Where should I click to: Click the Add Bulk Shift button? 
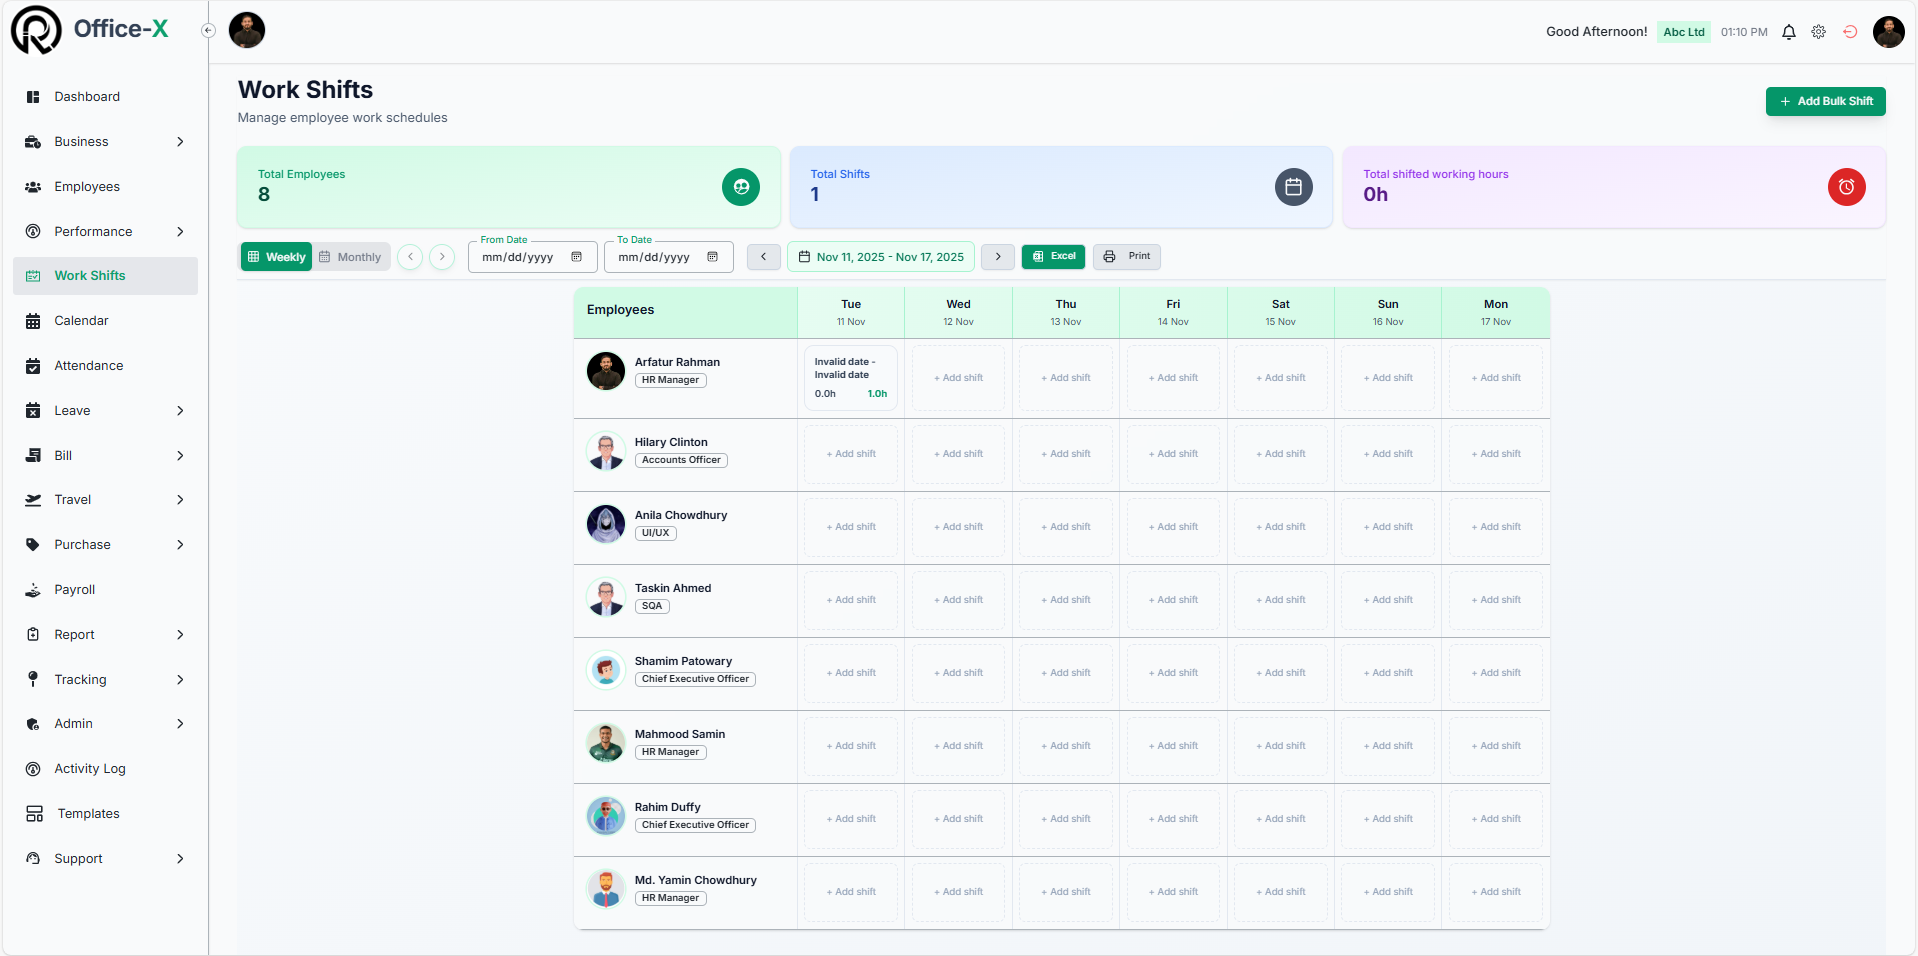click(1824, 101)
